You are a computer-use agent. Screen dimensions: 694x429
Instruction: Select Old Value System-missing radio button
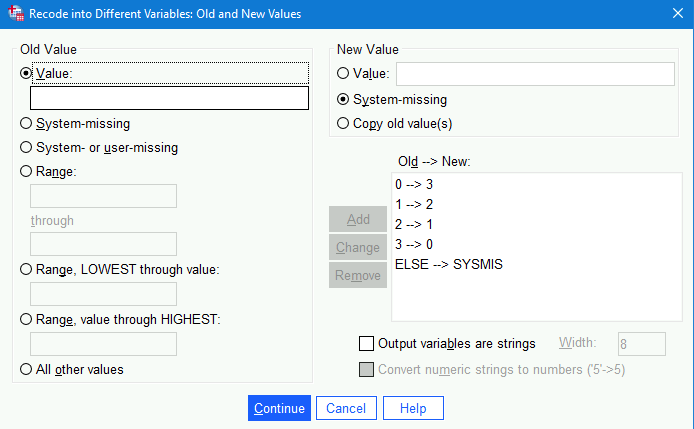[26, 123]
